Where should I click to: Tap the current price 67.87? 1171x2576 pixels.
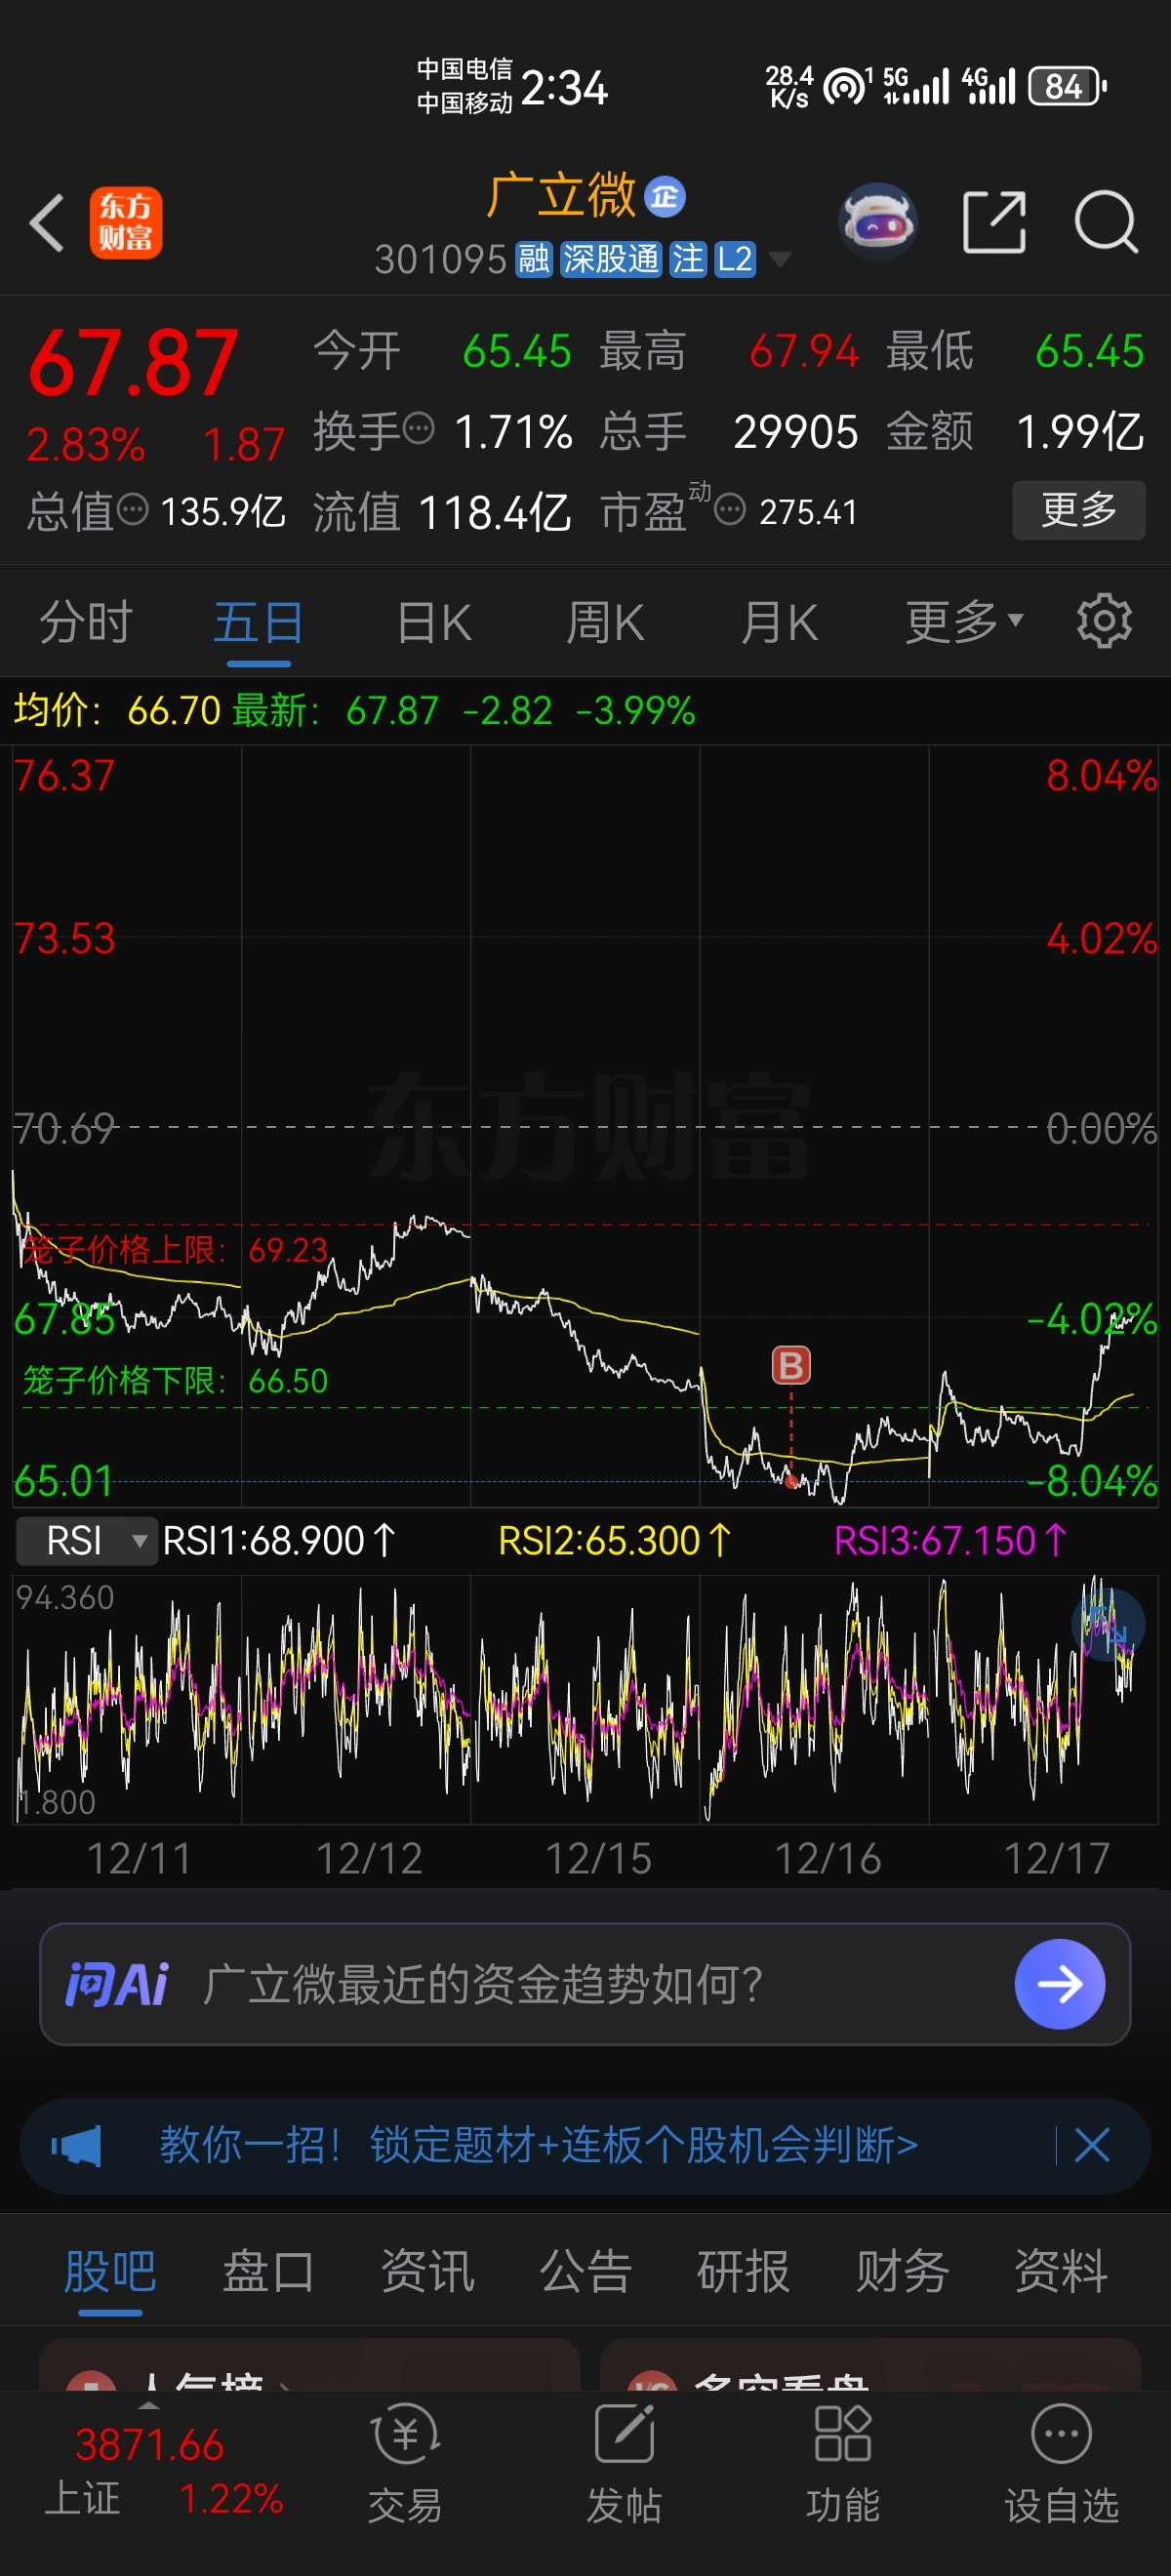pos(133,364)
